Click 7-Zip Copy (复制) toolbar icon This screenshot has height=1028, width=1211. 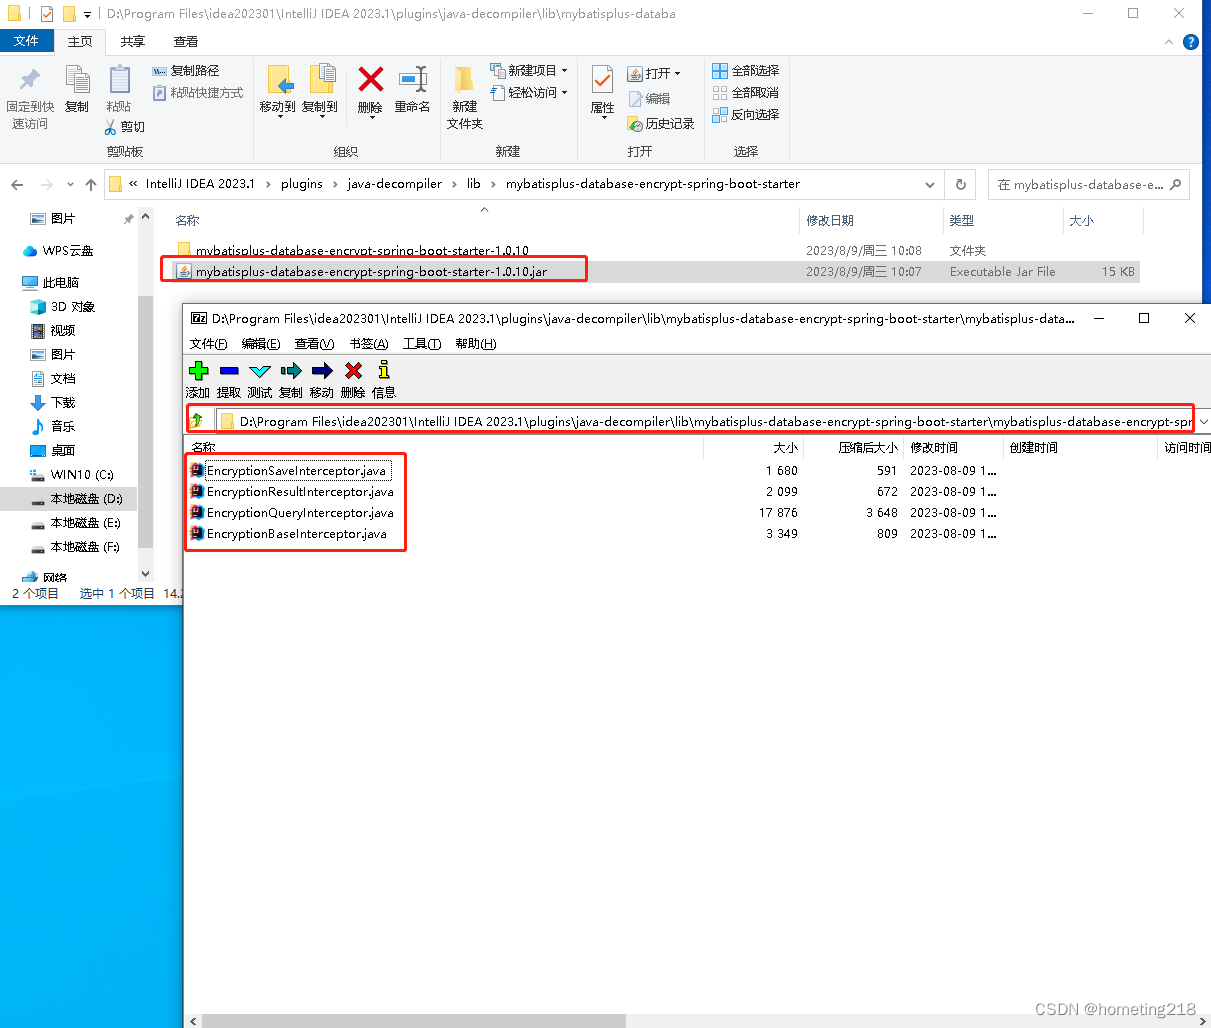pos(291,371)
